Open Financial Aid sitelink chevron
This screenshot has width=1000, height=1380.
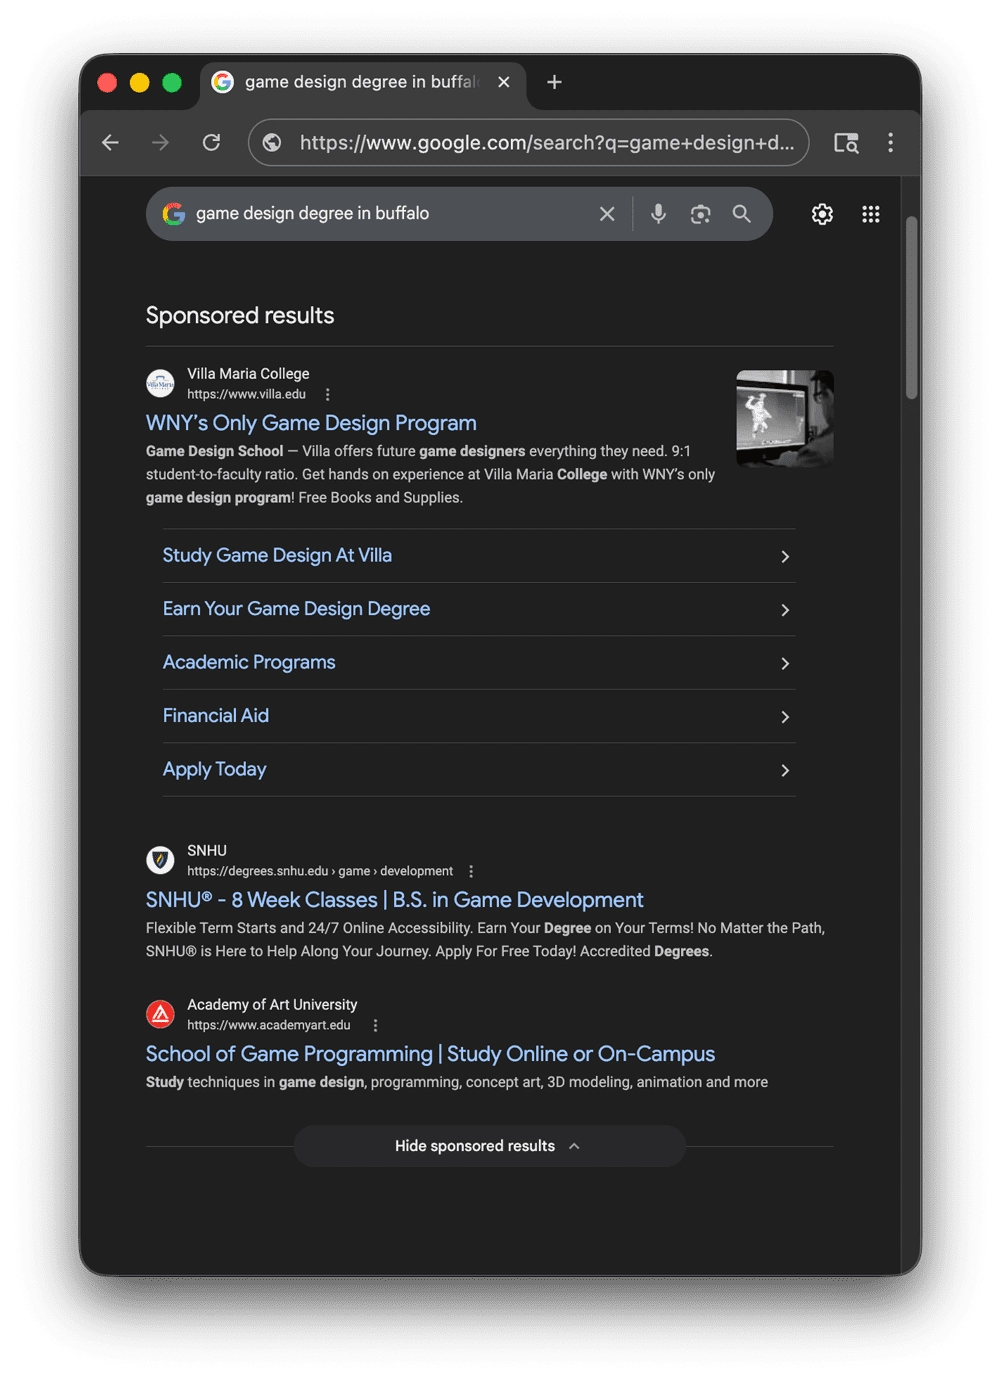(x=785, y=717)
